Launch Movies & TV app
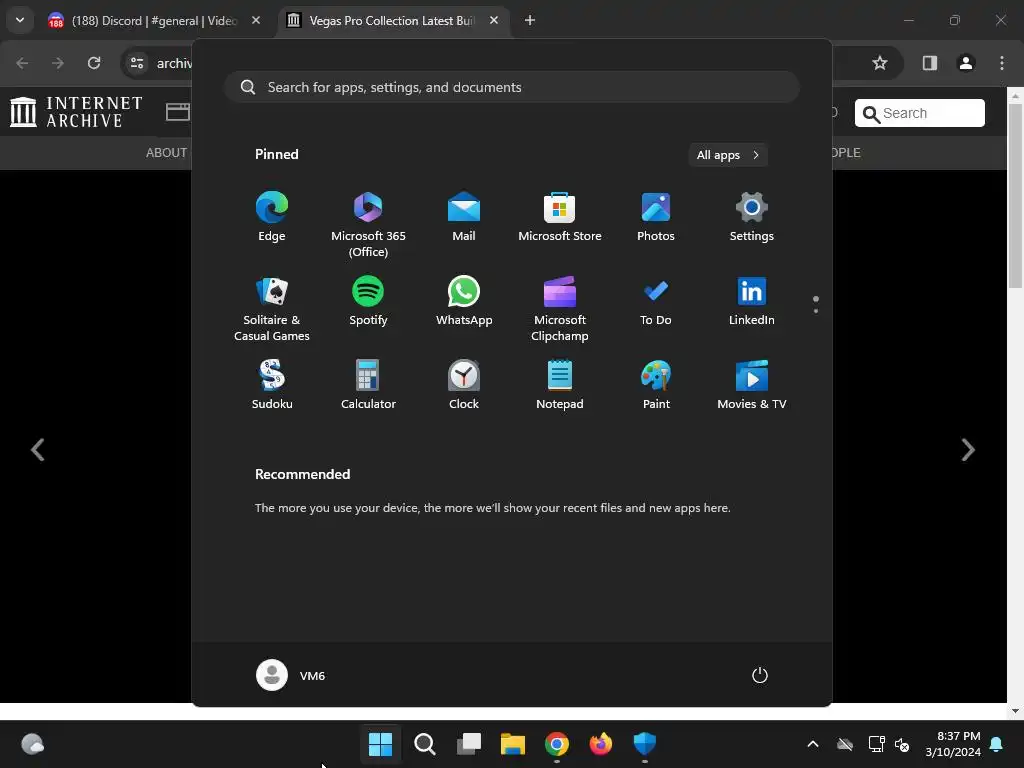 click(x=752, y=385)
